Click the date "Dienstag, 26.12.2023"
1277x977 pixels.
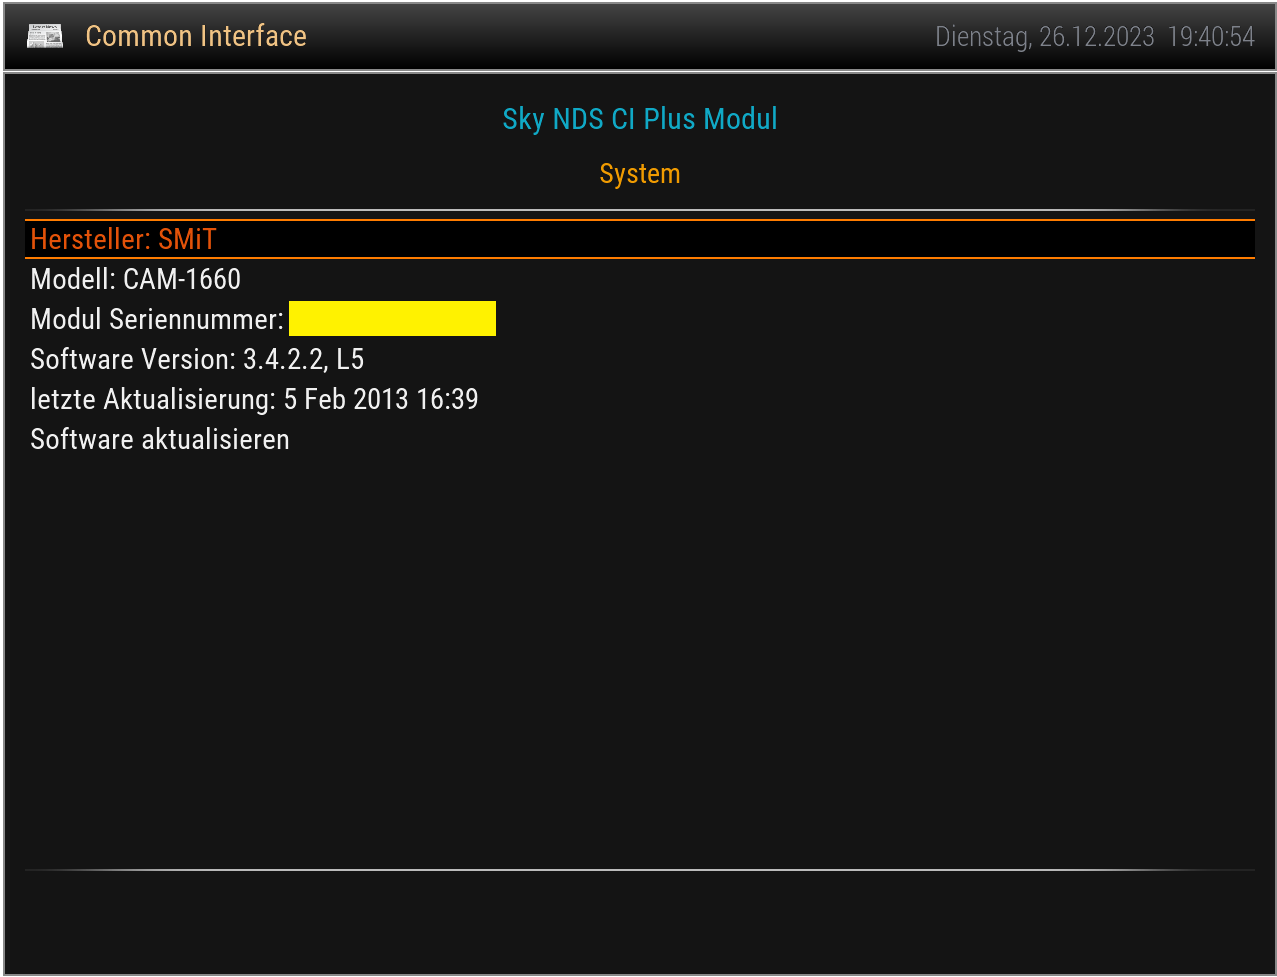(1044, 38)
